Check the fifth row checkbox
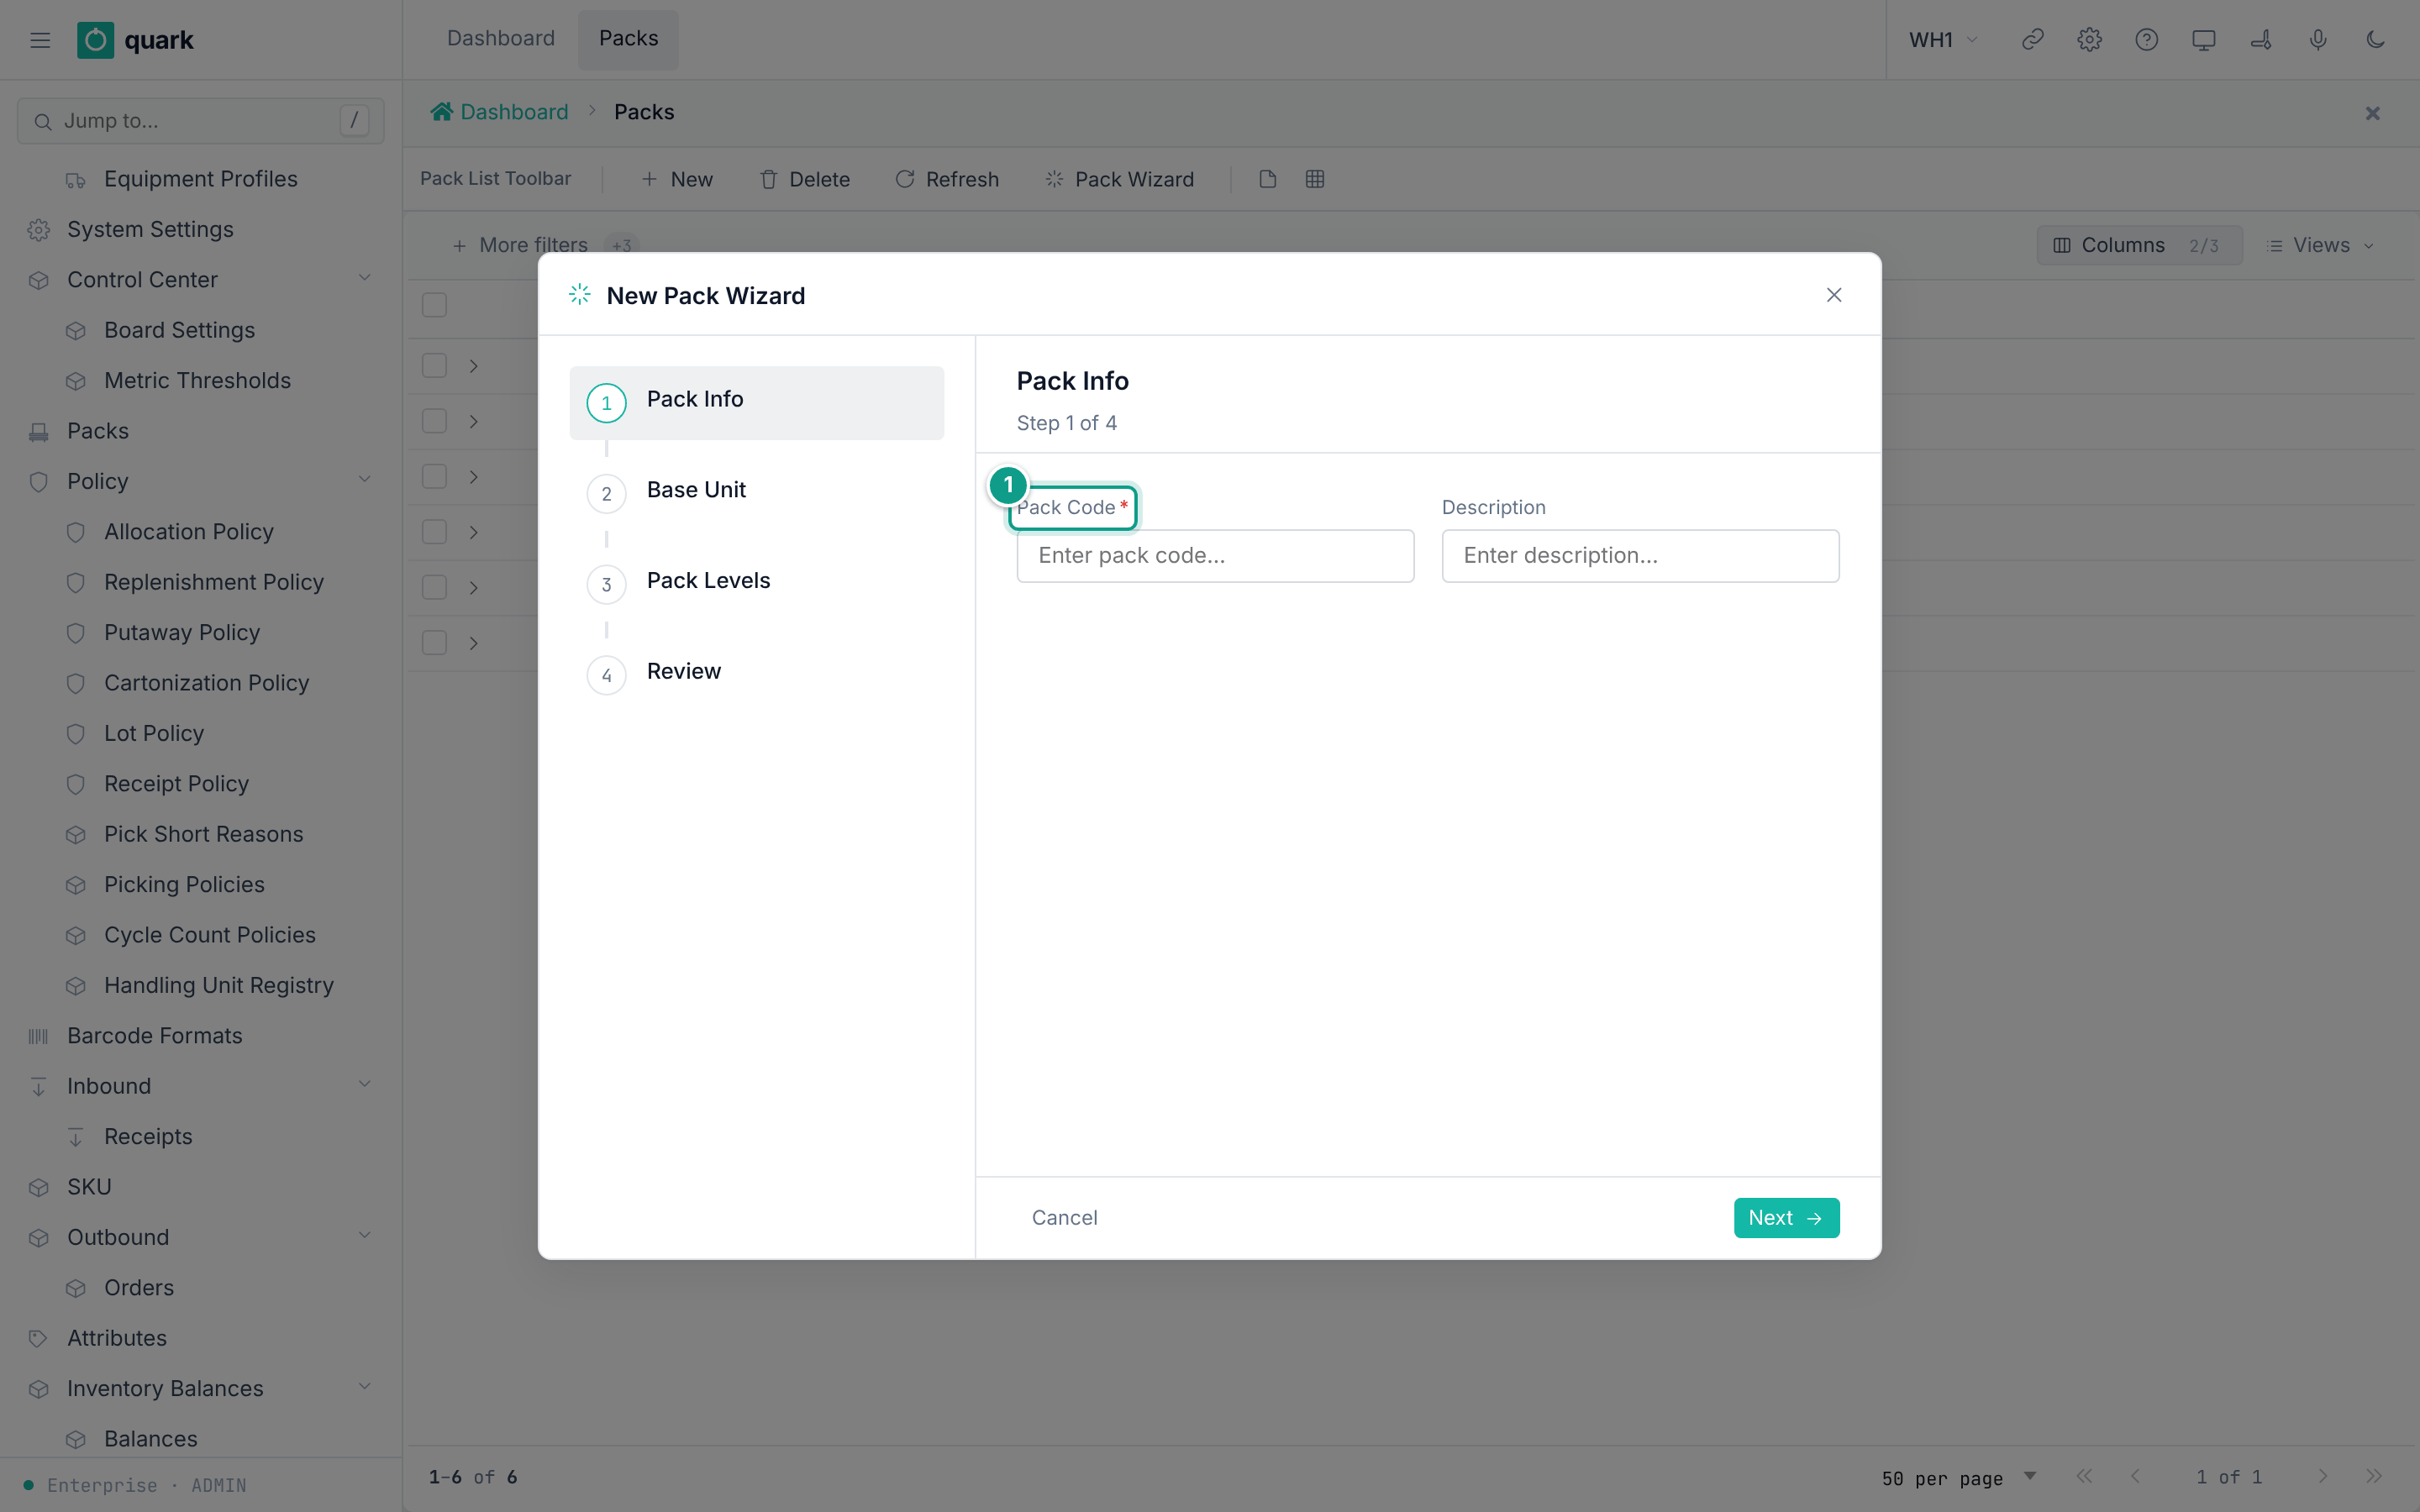The image size is (2420, 1512). coord(434,587)
